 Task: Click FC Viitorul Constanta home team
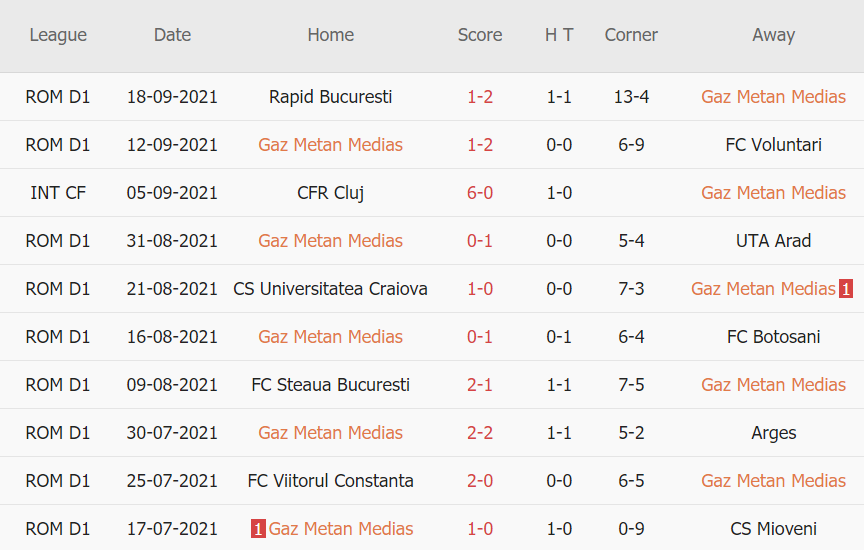click(x=330, y=481)
